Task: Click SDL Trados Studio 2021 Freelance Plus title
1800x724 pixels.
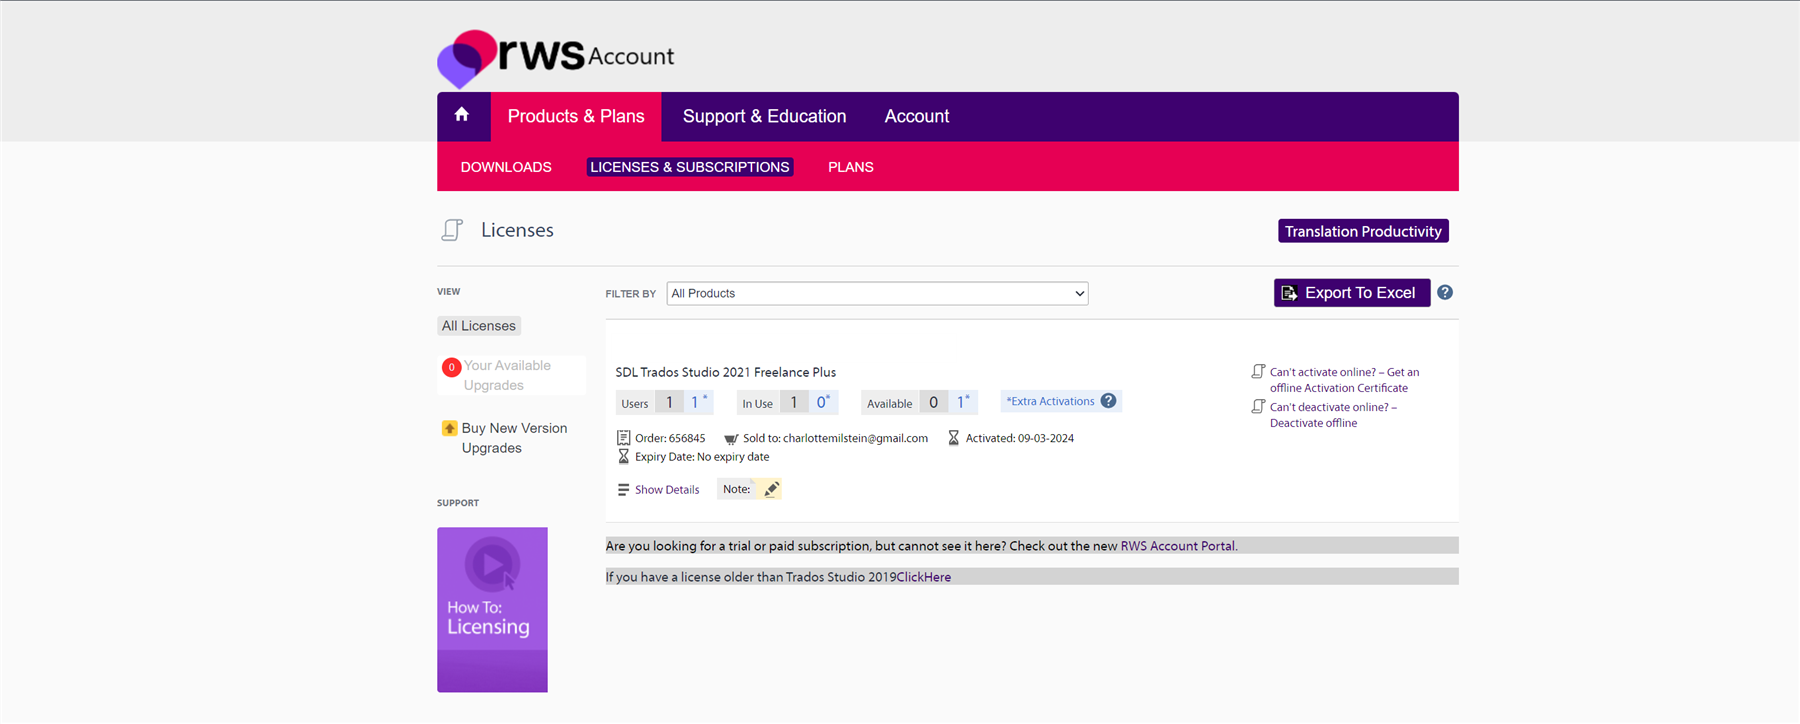Action: pos(726,372)
